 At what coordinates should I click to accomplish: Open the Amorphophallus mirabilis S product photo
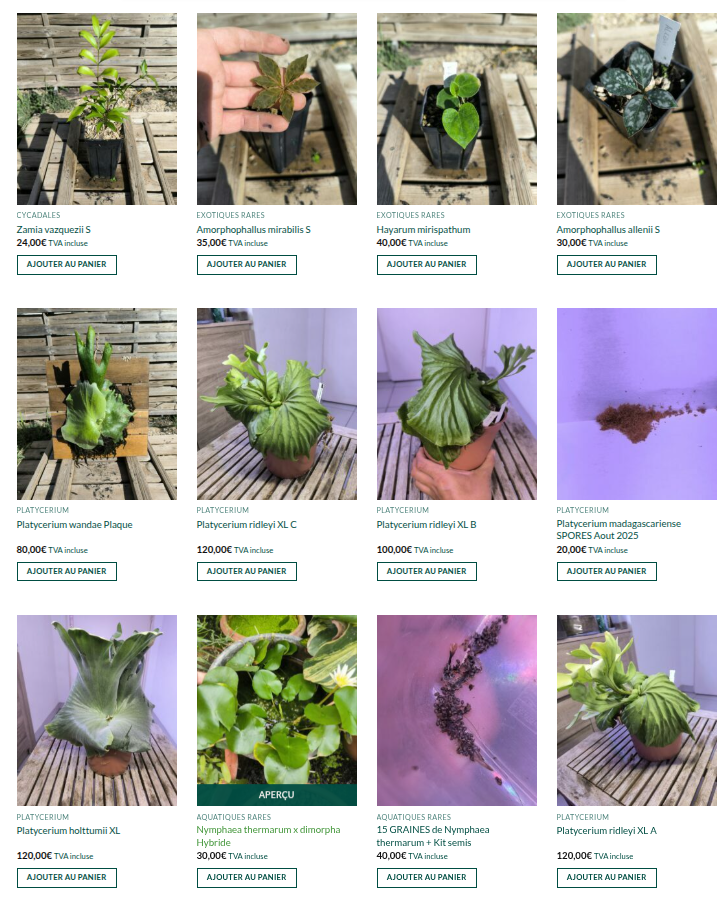tap(277, 109)
